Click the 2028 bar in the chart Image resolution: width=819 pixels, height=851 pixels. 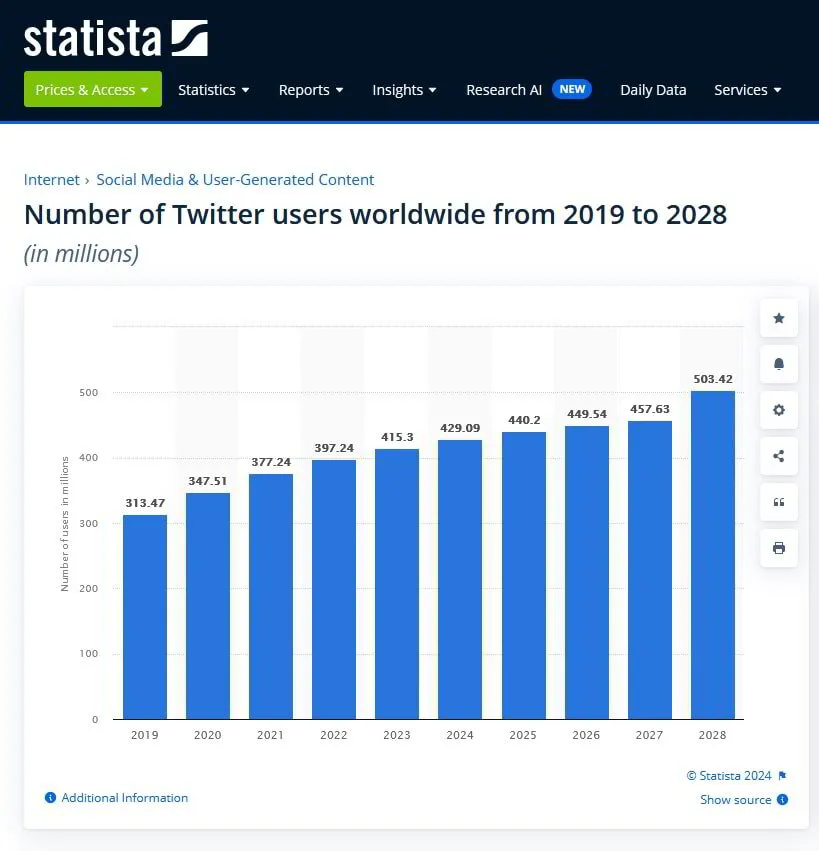click(712, 555)
